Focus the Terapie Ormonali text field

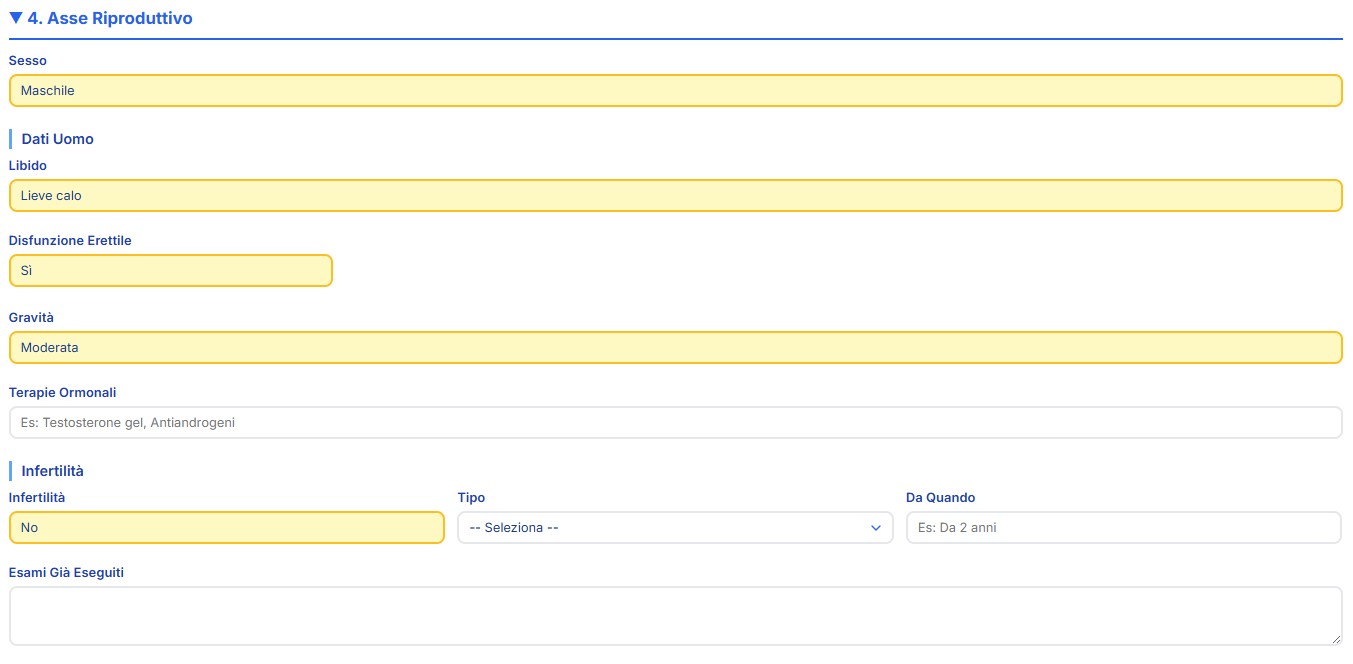[675, 423]
